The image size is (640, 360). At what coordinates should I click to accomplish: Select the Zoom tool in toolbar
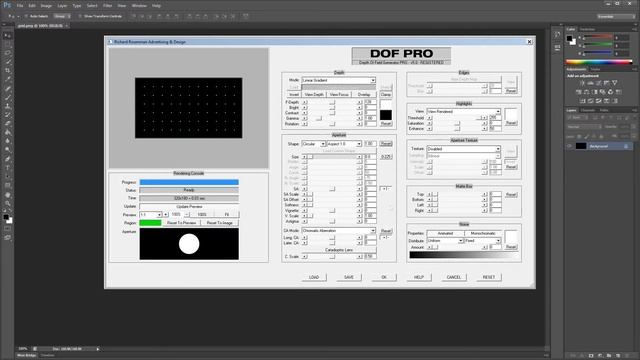tap(8, 203)
